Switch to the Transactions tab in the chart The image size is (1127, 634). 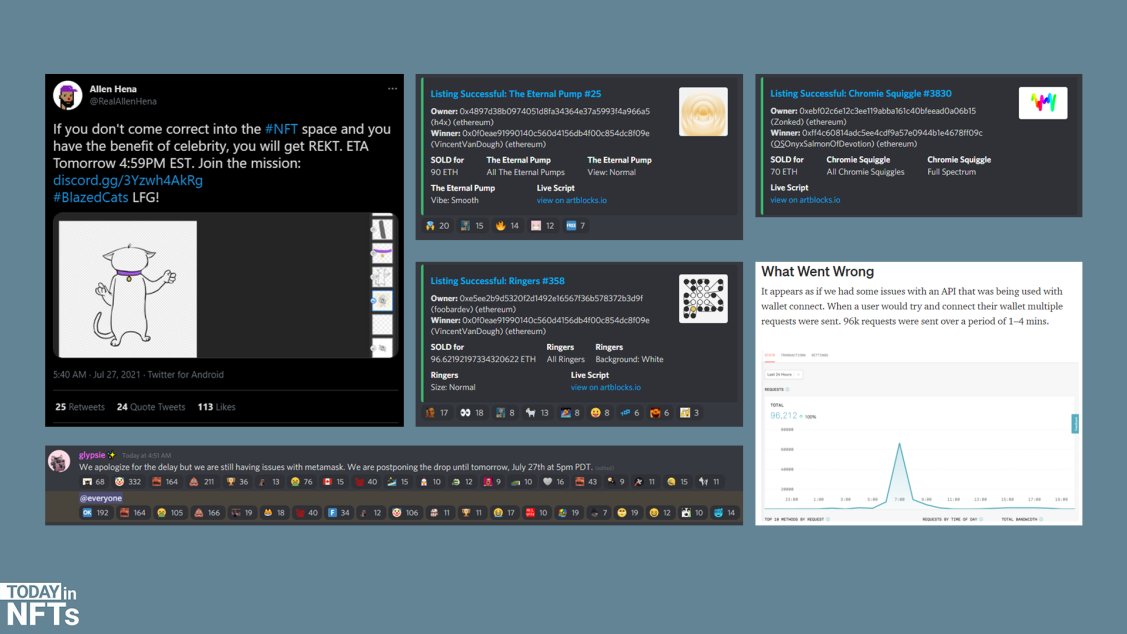[793, 355]
